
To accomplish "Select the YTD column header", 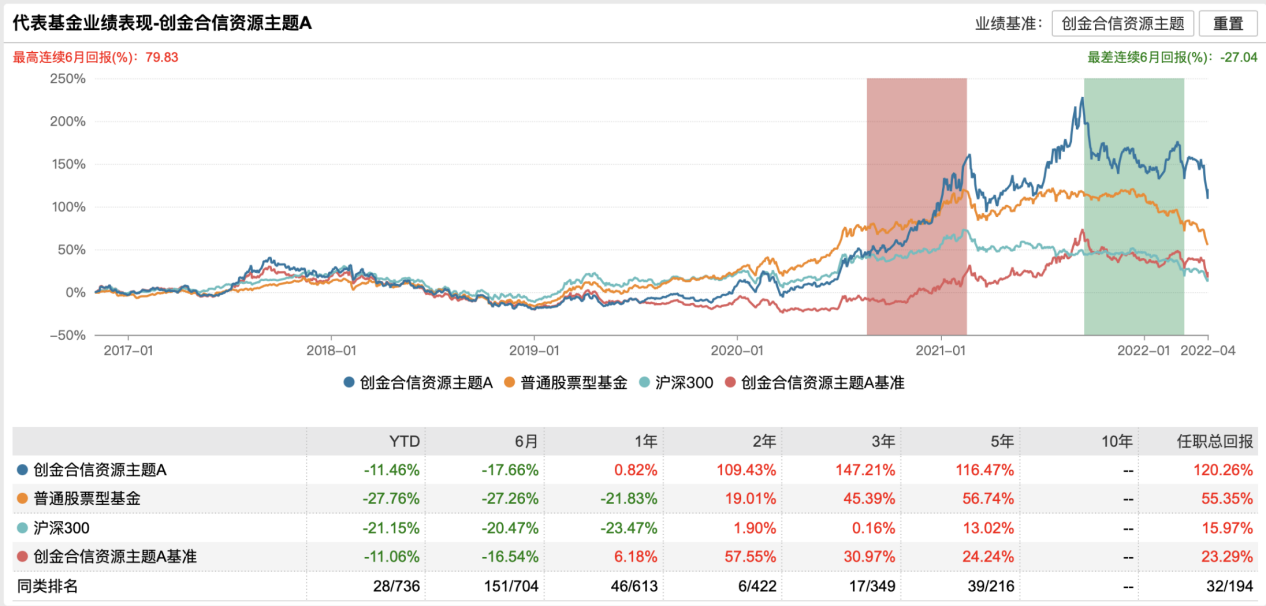I will (x=404, y=441).
